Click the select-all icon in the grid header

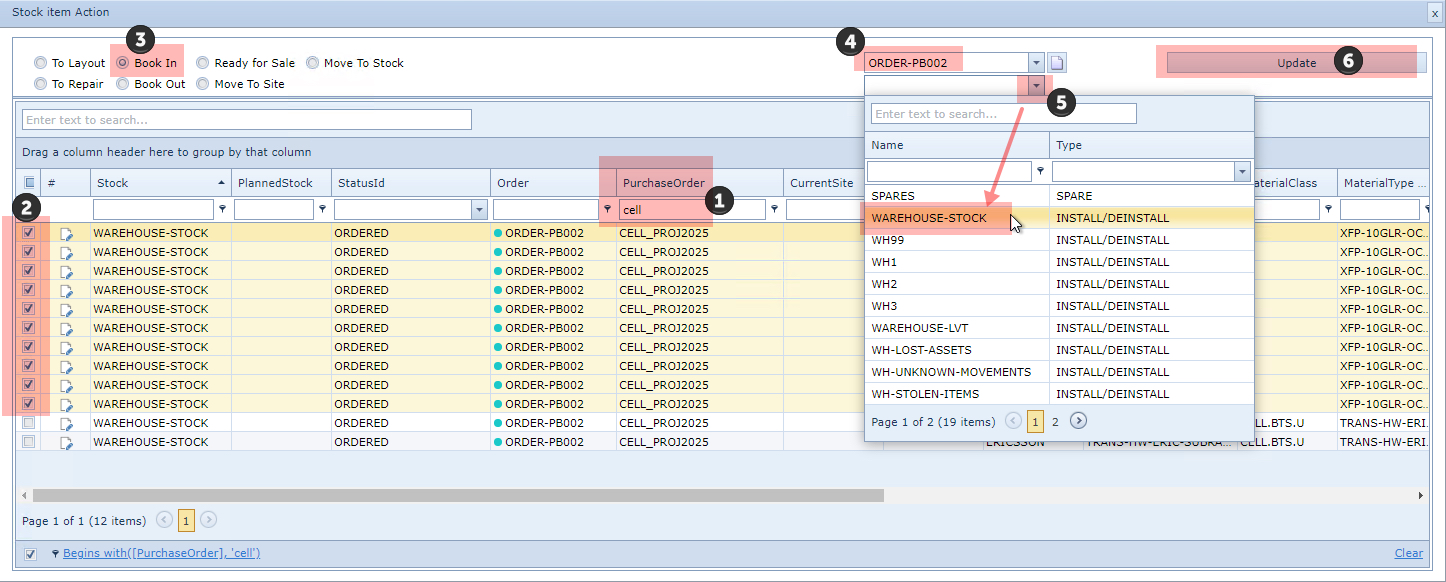(29, 183)
